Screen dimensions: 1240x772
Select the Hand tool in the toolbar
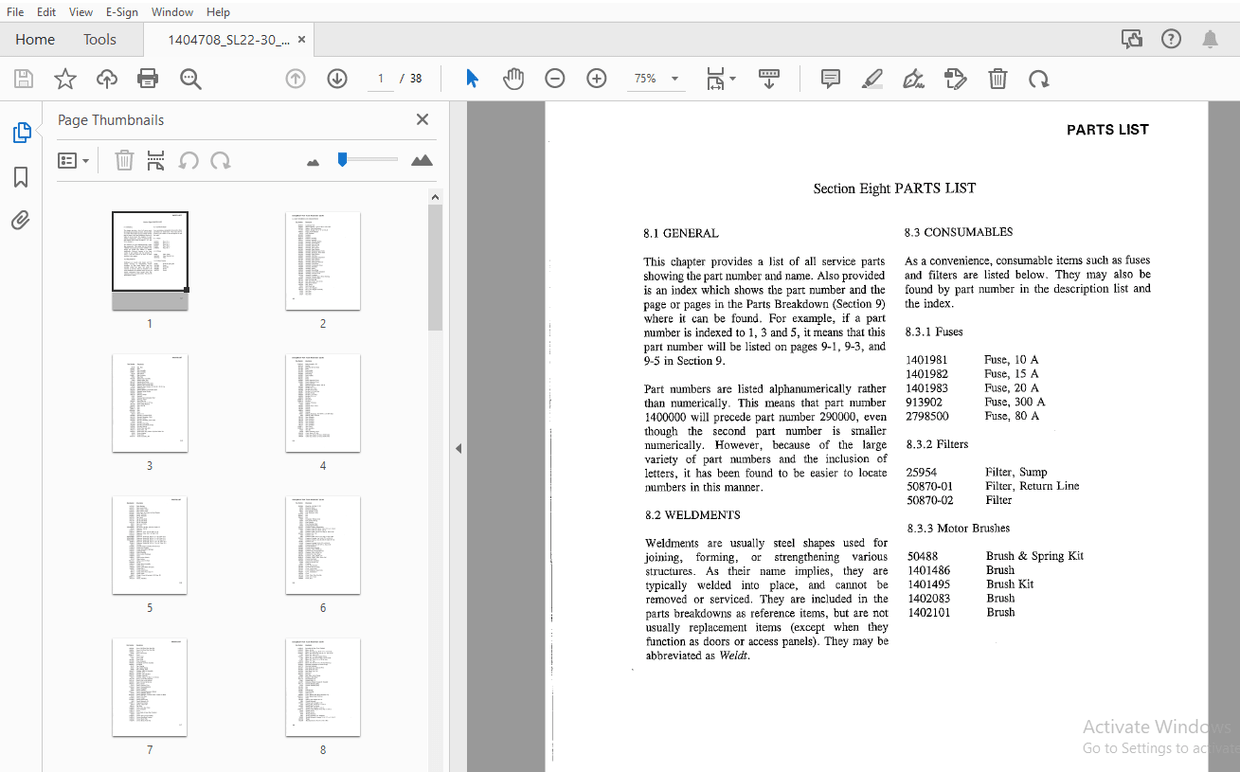(513, 78)
